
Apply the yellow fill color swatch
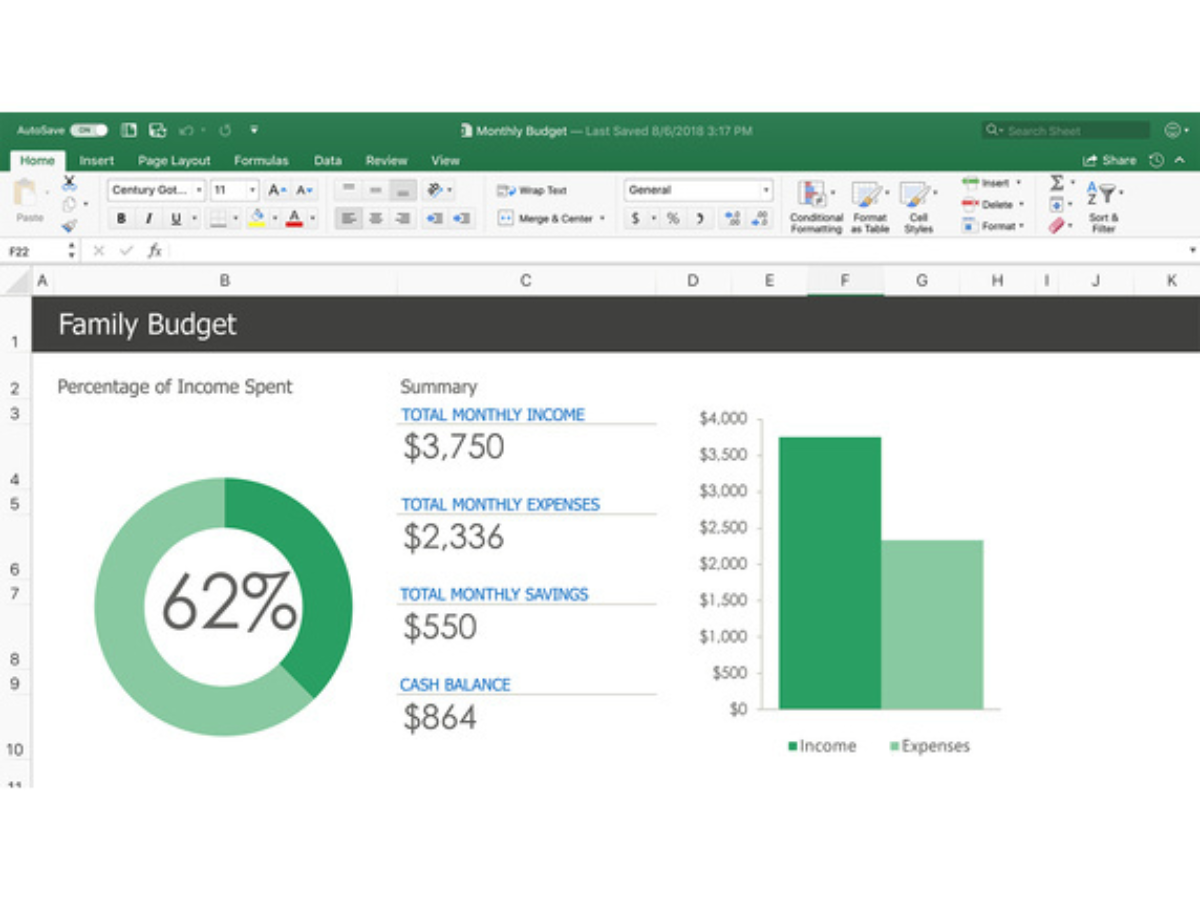click(257, 218)
